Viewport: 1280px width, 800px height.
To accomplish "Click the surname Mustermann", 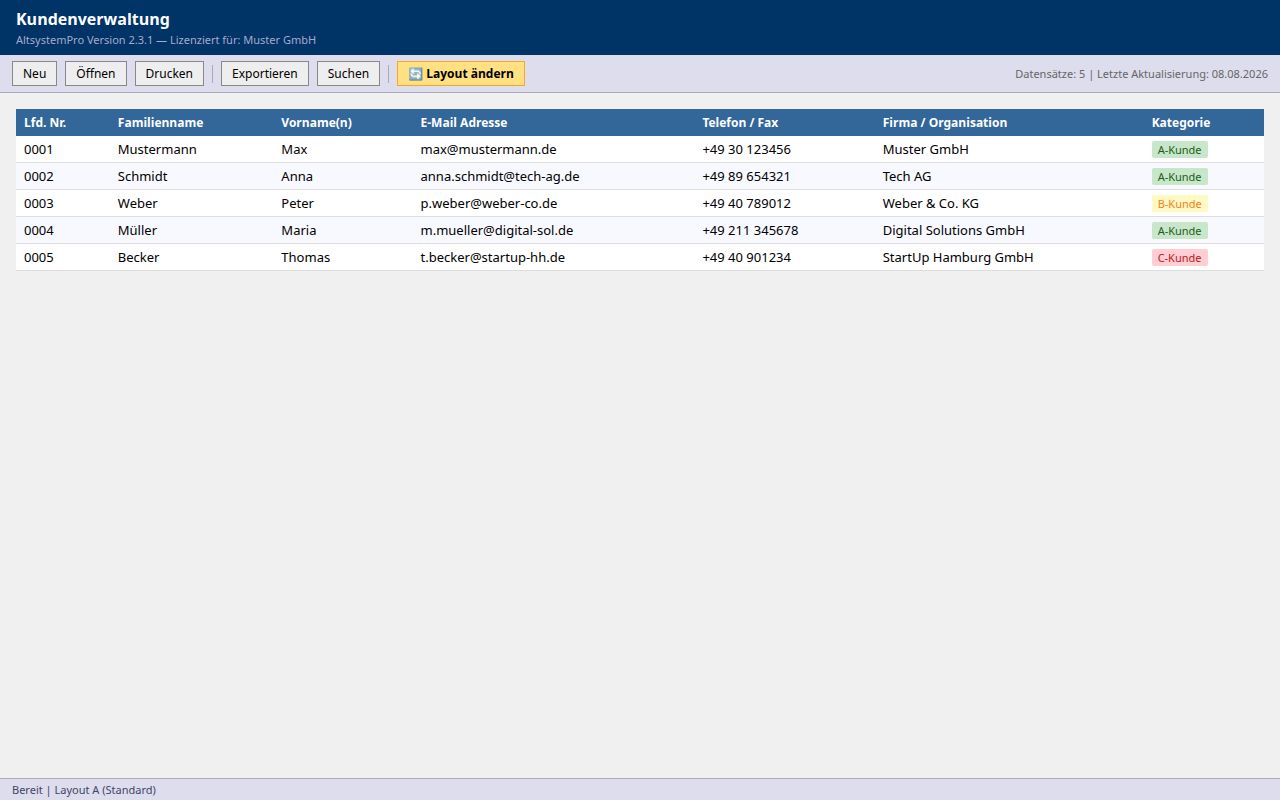I will point(157,149).
